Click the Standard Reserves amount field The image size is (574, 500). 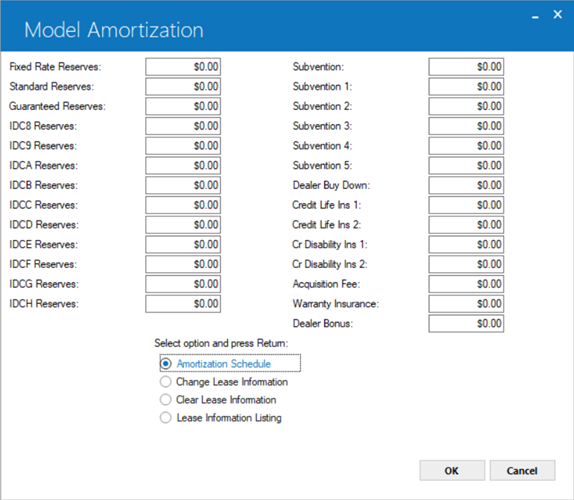click(183, 86)
